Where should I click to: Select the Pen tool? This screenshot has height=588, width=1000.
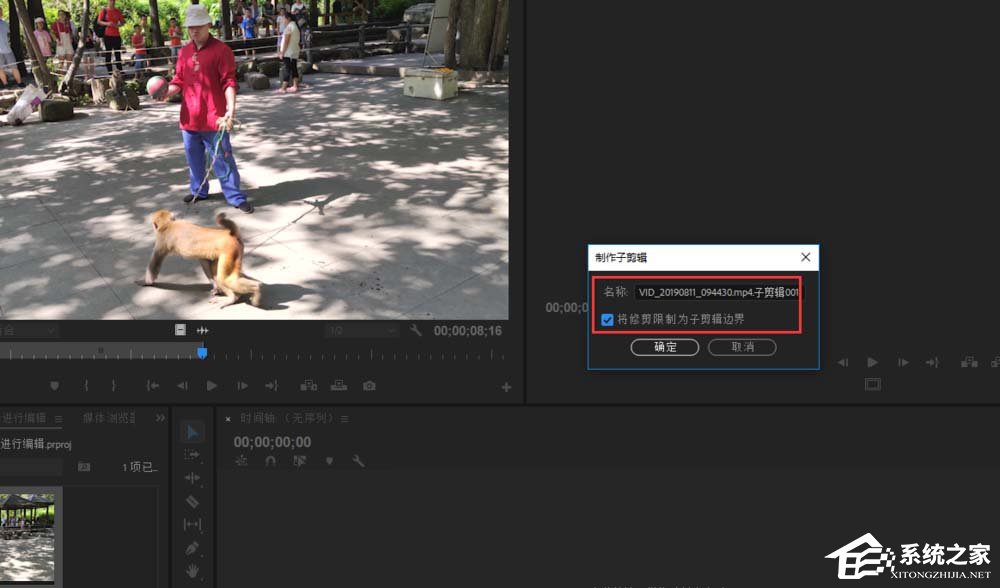[193, 548]
